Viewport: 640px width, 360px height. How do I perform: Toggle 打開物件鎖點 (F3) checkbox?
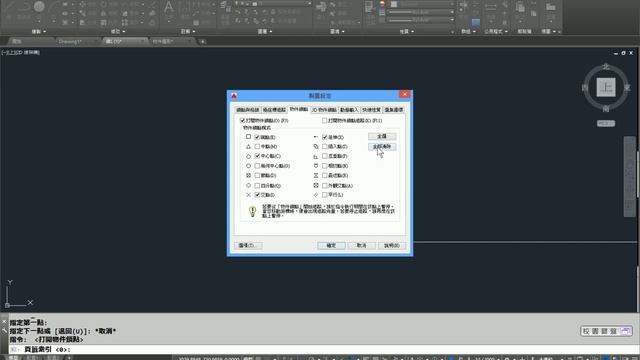pos(242,120)
